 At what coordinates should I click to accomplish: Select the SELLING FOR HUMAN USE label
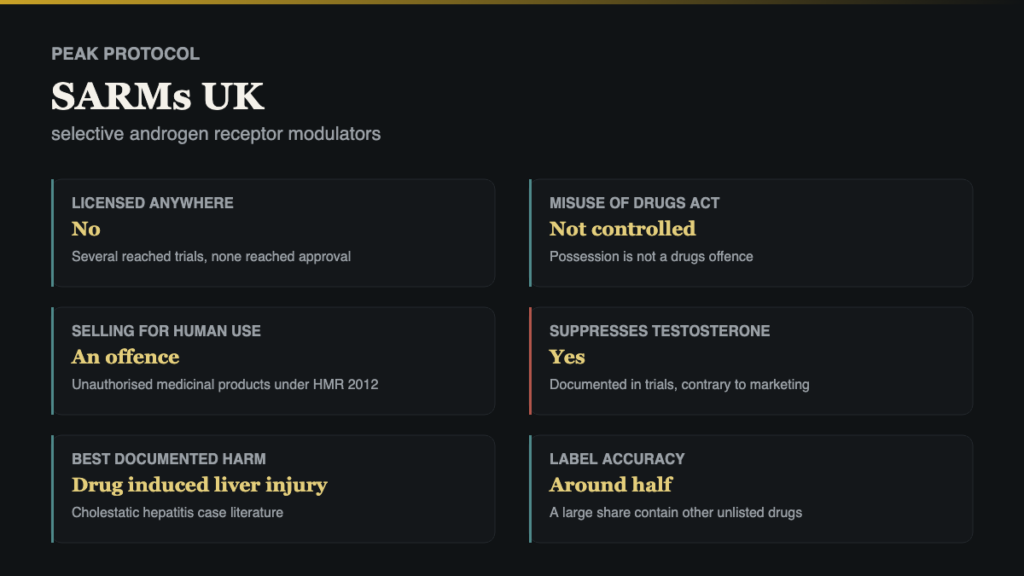[166, 331]
